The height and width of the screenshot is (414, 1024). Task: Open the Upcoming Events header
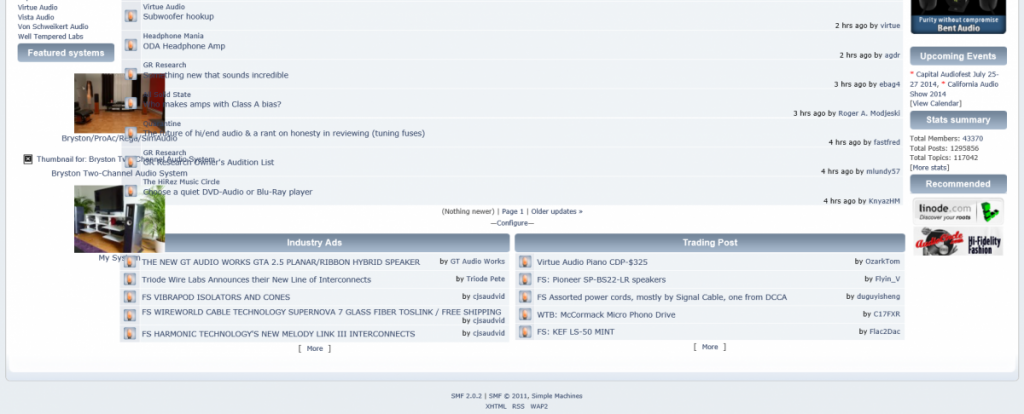[x=958, y=56]
